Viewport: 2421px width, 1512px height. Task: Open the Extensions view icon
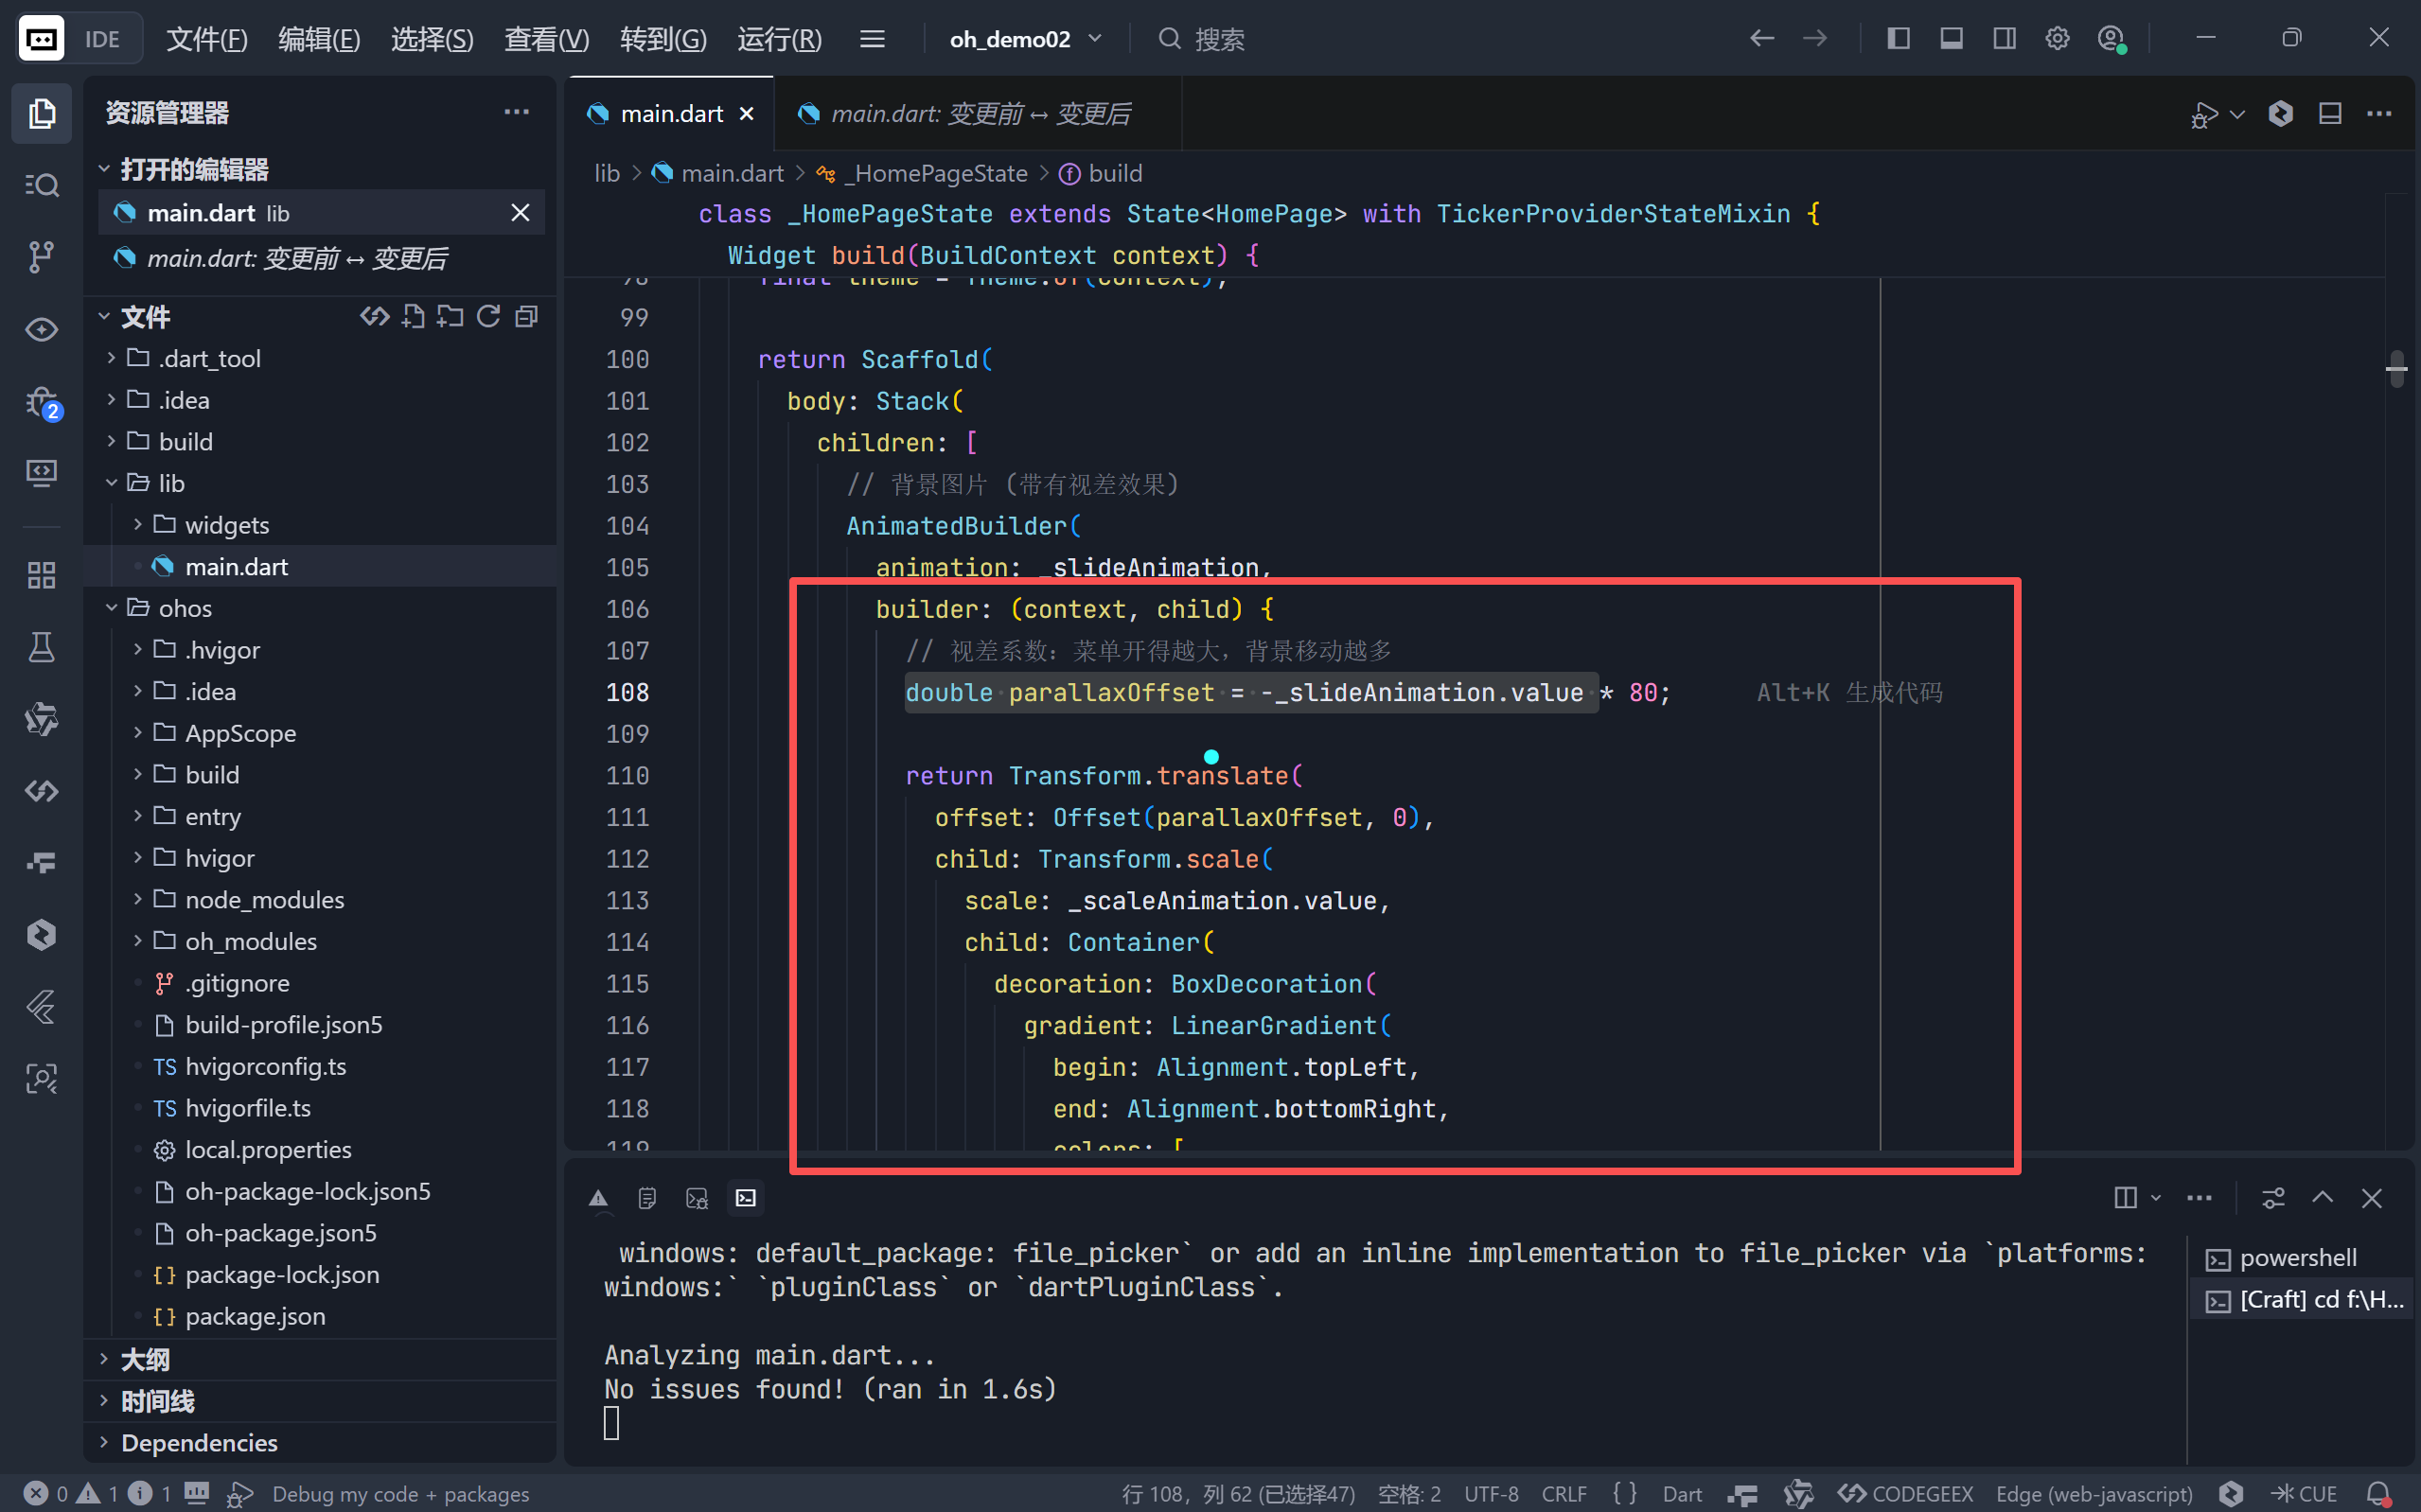(41, 575)
